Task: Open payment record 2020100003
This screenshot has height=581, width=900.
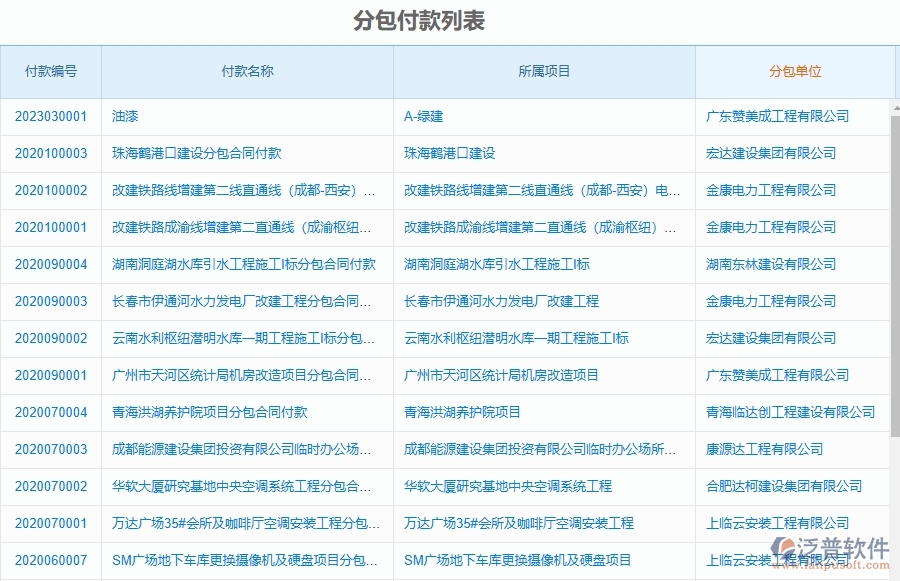Action: (49, 153)
